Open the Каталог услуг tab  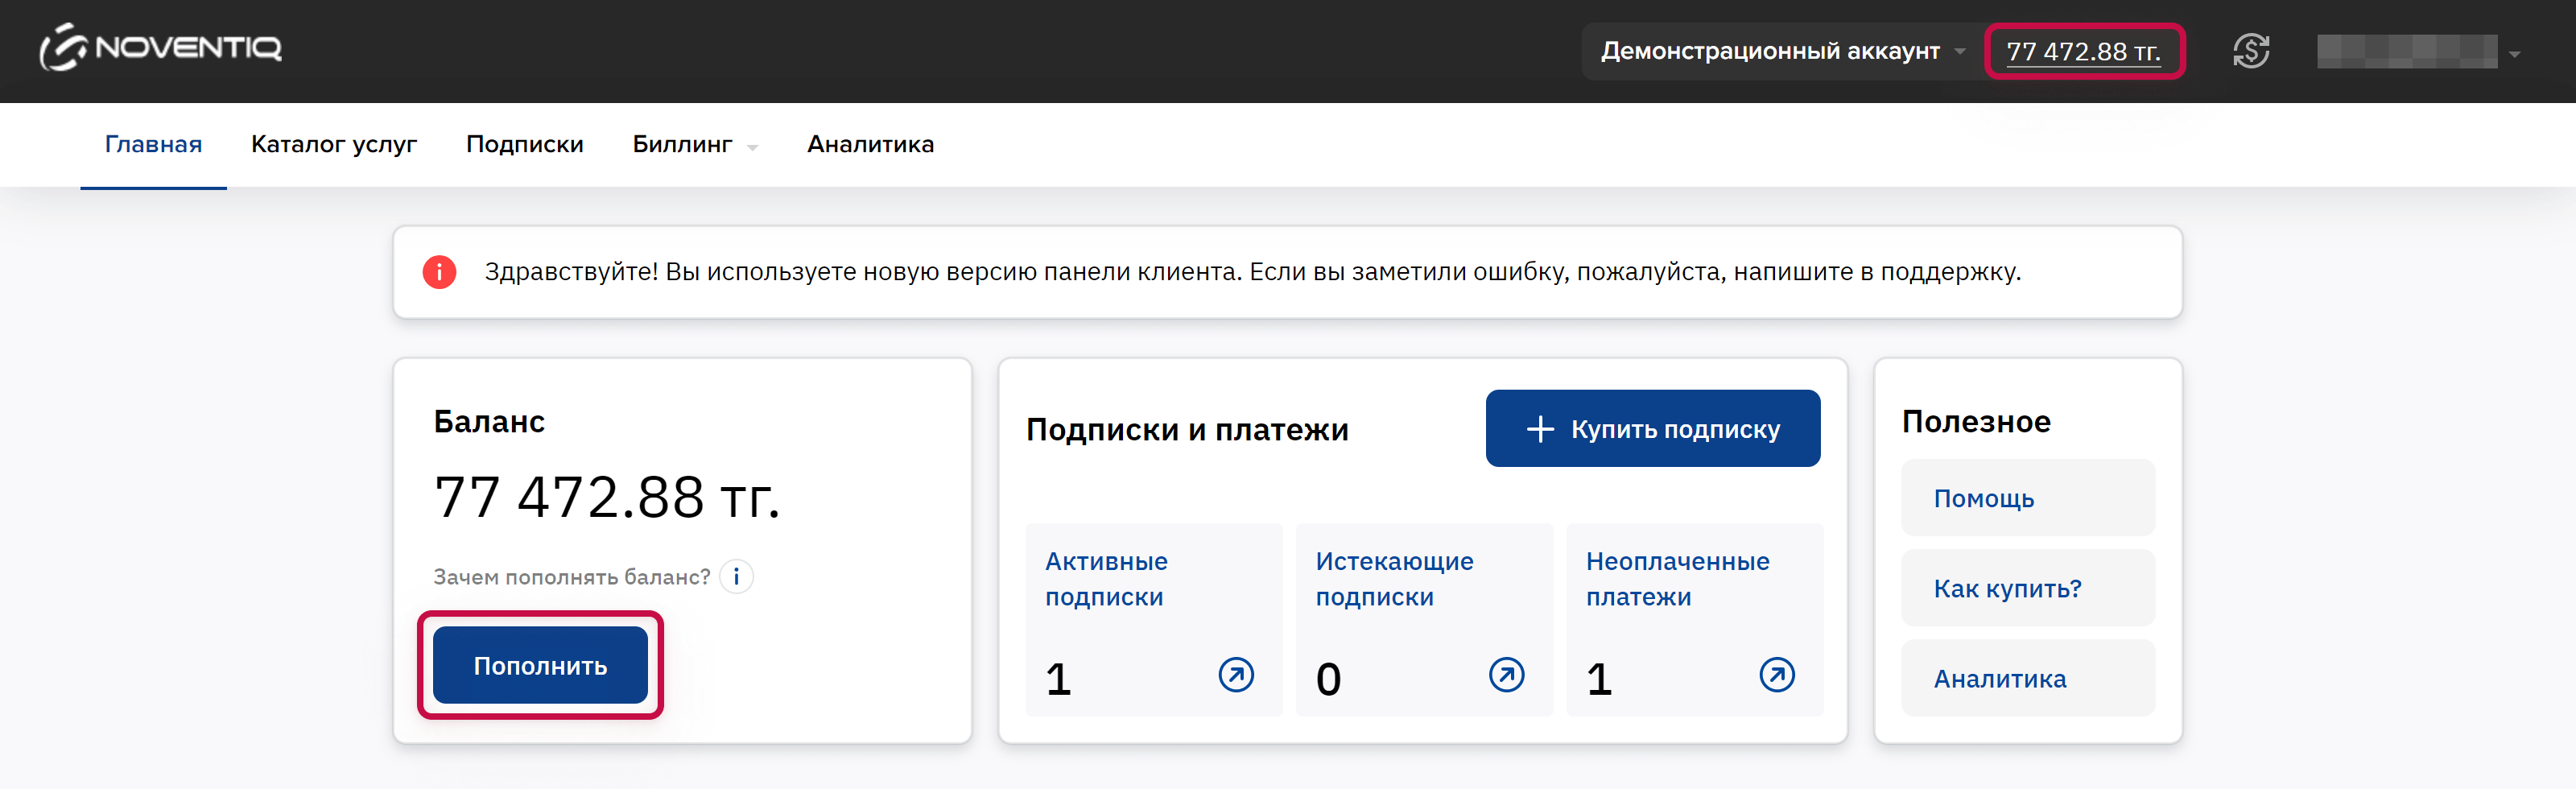[334, 145]
